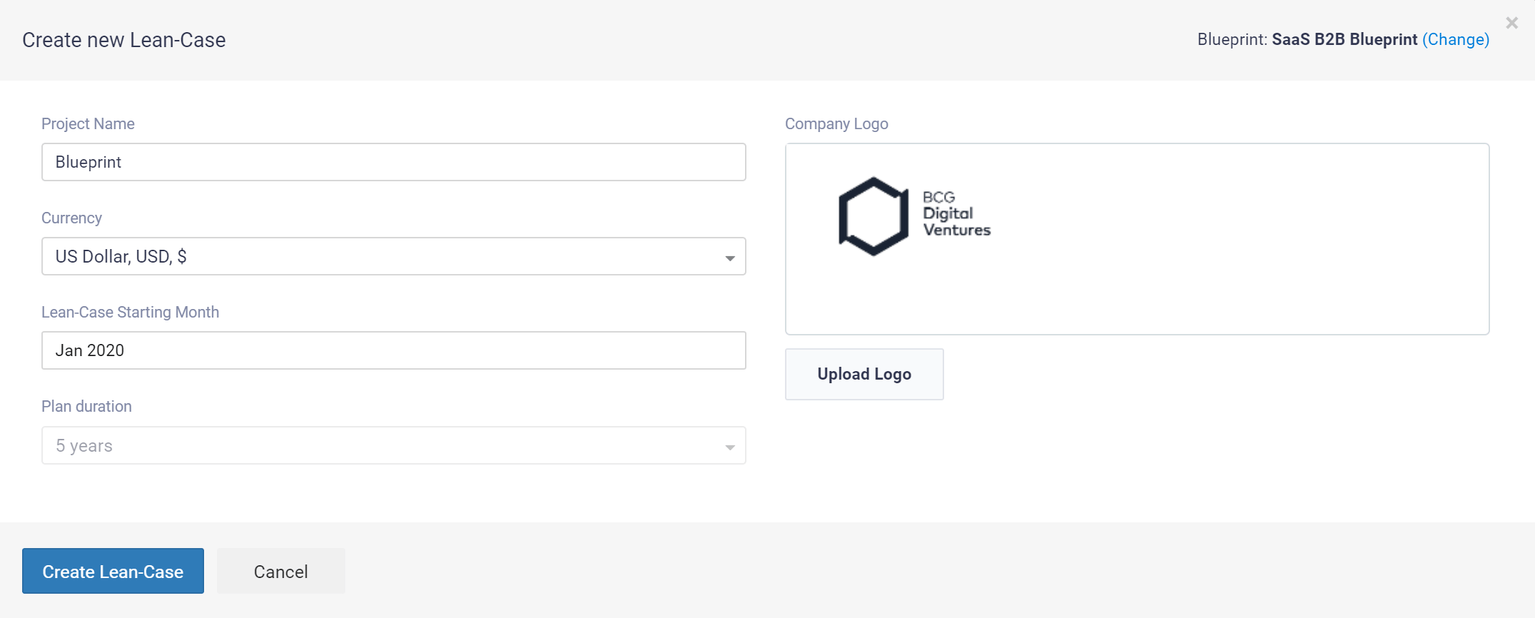Viewport: 1535px width, 618px height.
Task: Select the Currency selector caret
Action: (729, 256)
